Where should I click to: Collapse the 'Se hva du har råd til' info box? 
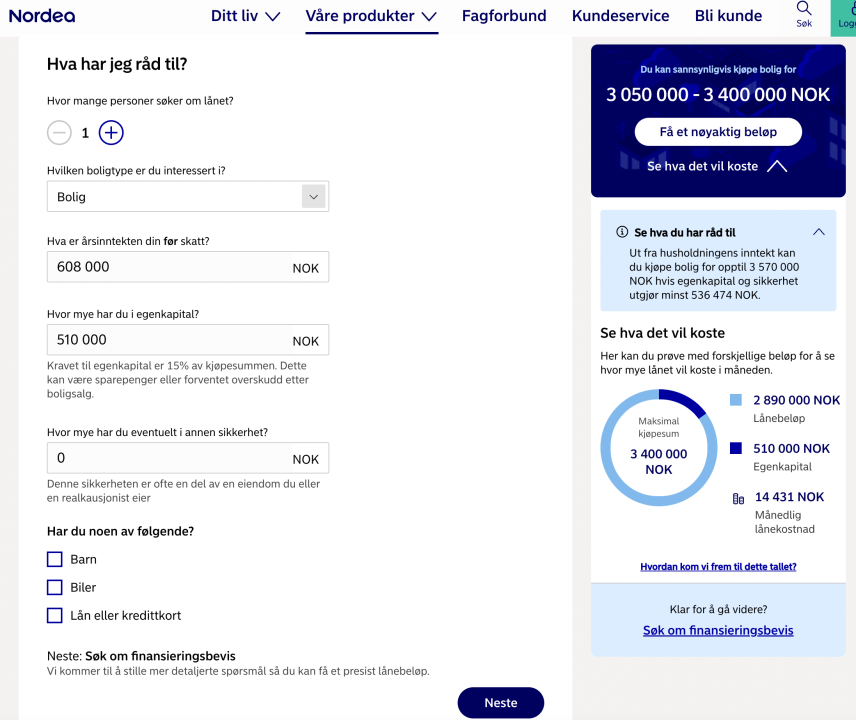click(819, 232)
